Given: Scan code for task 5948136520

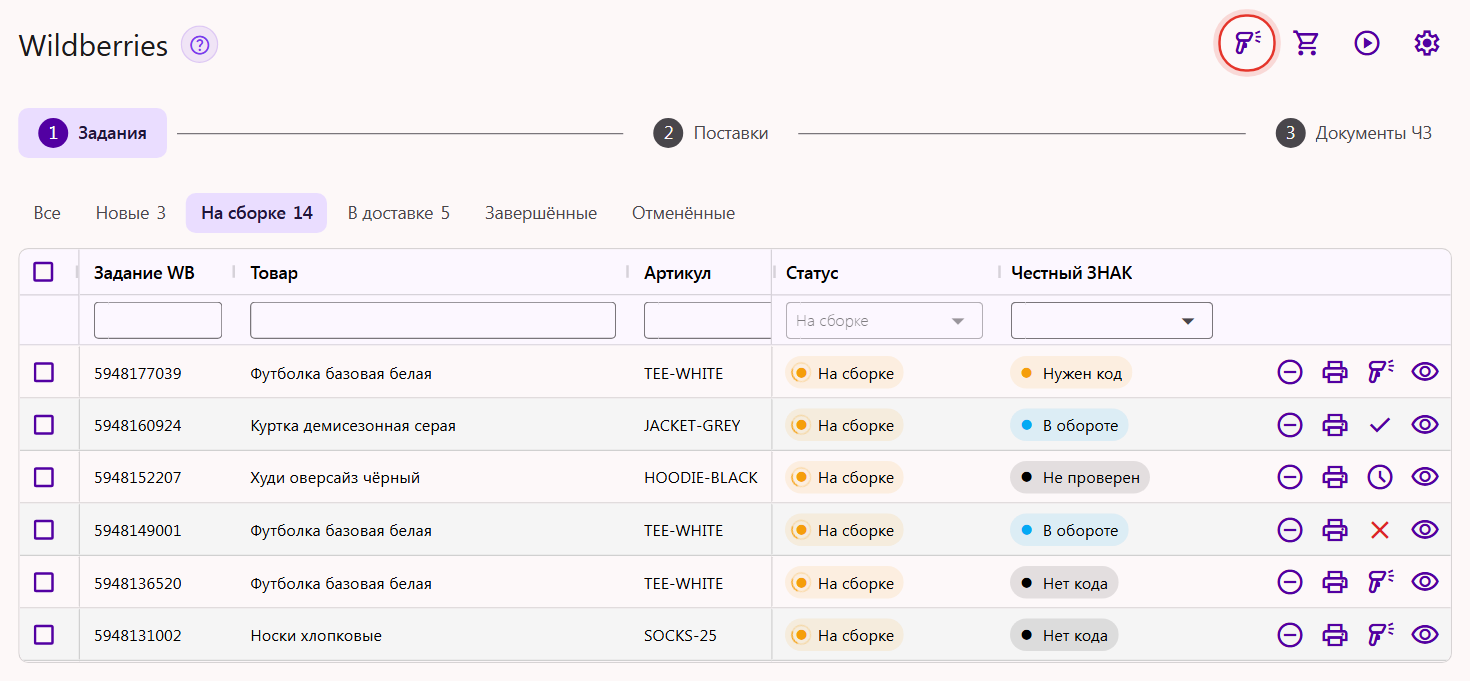Looking at the screenshot, I should point(1380,582).
